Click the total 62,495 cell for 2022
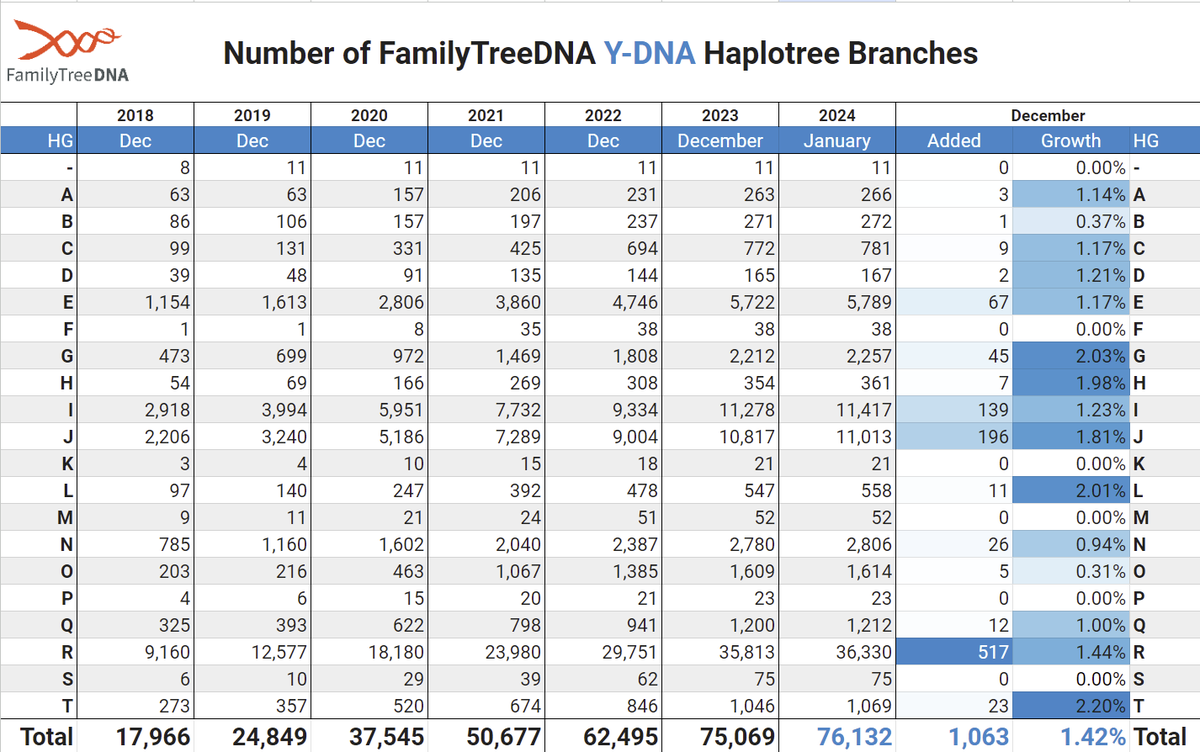The height and width of the screenshot is (752, 1200). point(603,736)
